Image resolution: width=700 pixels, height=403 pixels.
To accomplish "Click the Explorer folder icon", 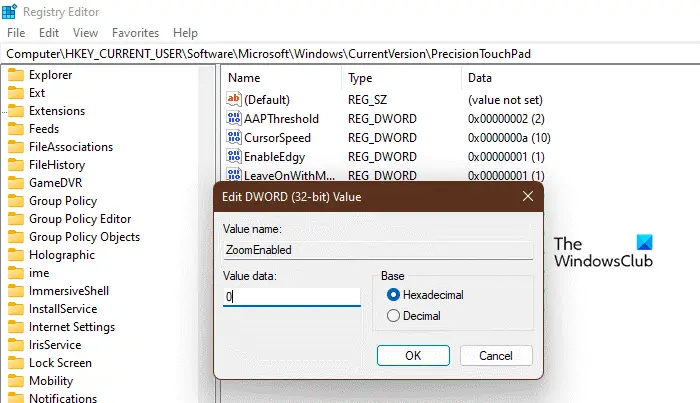I will pos(16,75).
